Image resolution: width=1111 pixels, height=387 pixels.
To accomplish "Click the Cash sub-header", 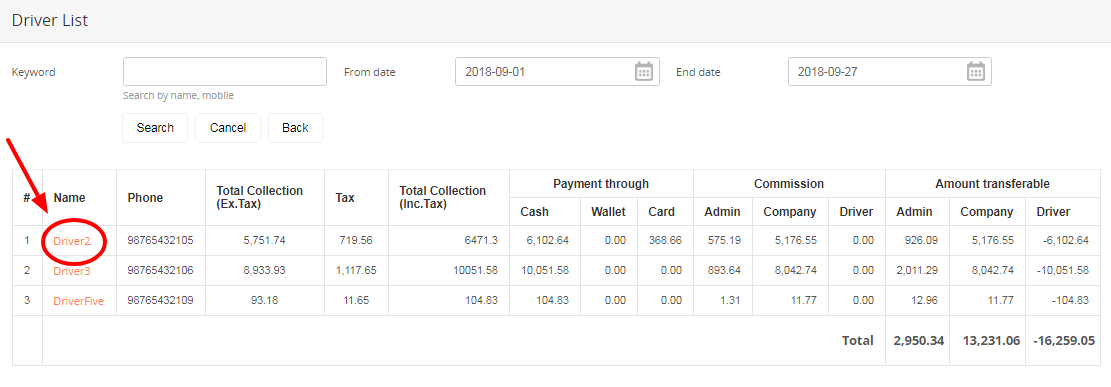I will (x=534, y=211).
